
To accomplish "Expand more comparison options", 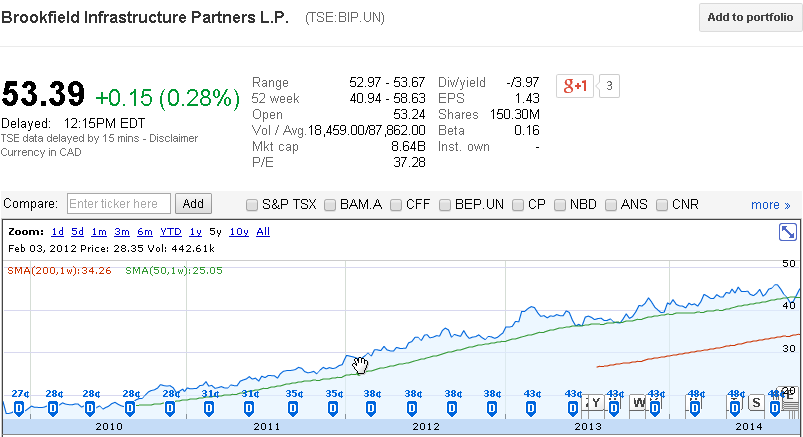I will tap(770, 205).
